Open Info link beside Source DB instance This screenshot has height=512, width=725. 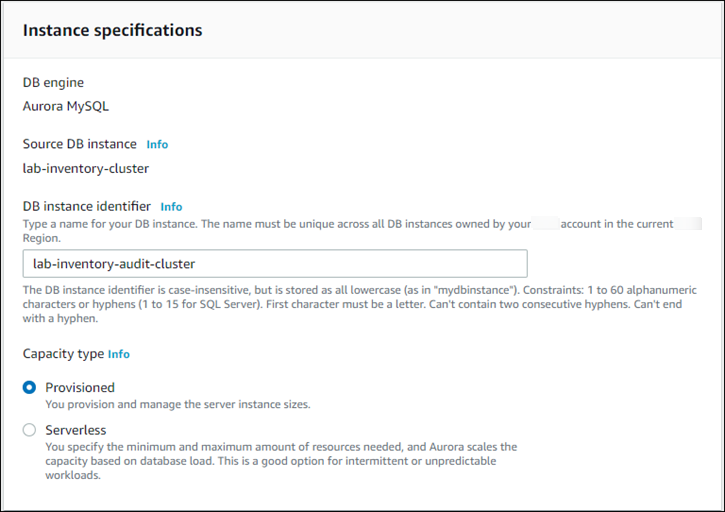point(157,144)
